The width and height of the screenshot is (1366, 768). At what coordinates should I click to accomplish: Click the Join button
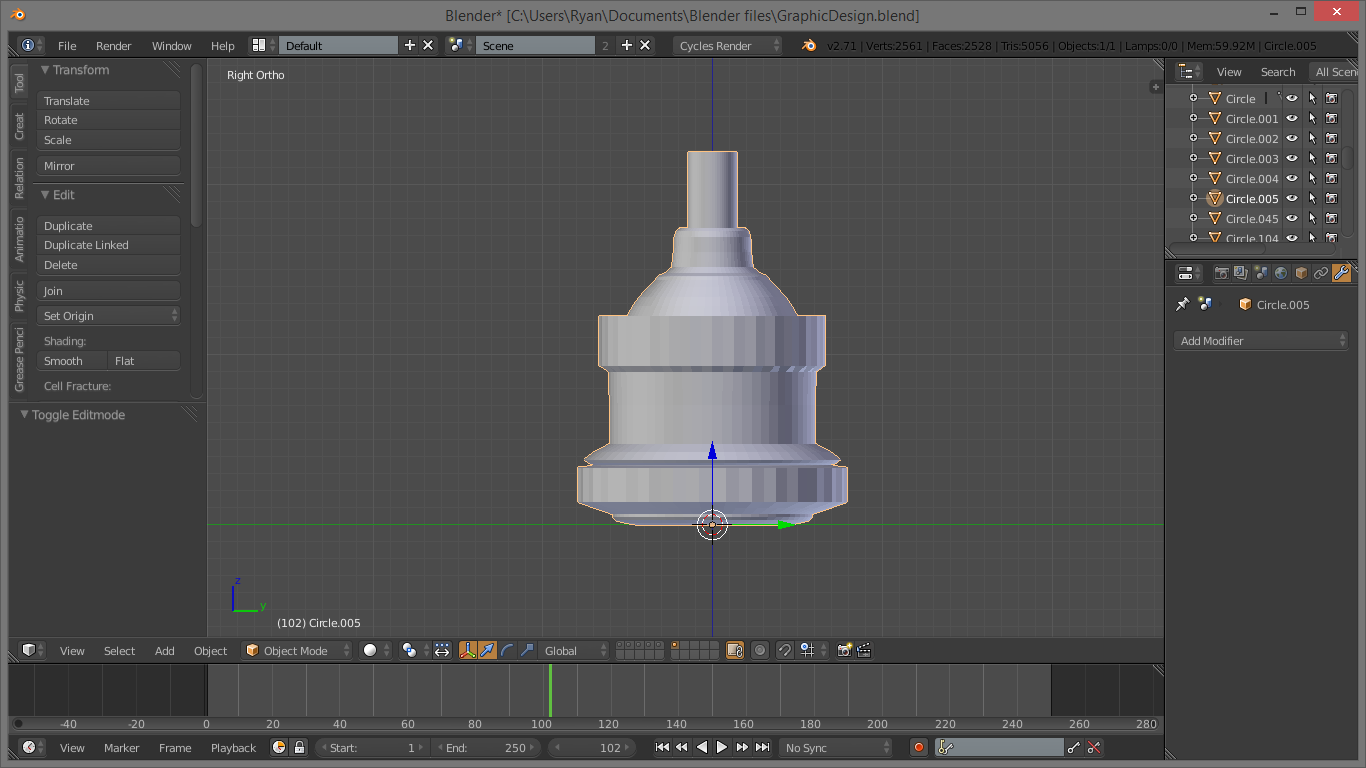[108, 291]
